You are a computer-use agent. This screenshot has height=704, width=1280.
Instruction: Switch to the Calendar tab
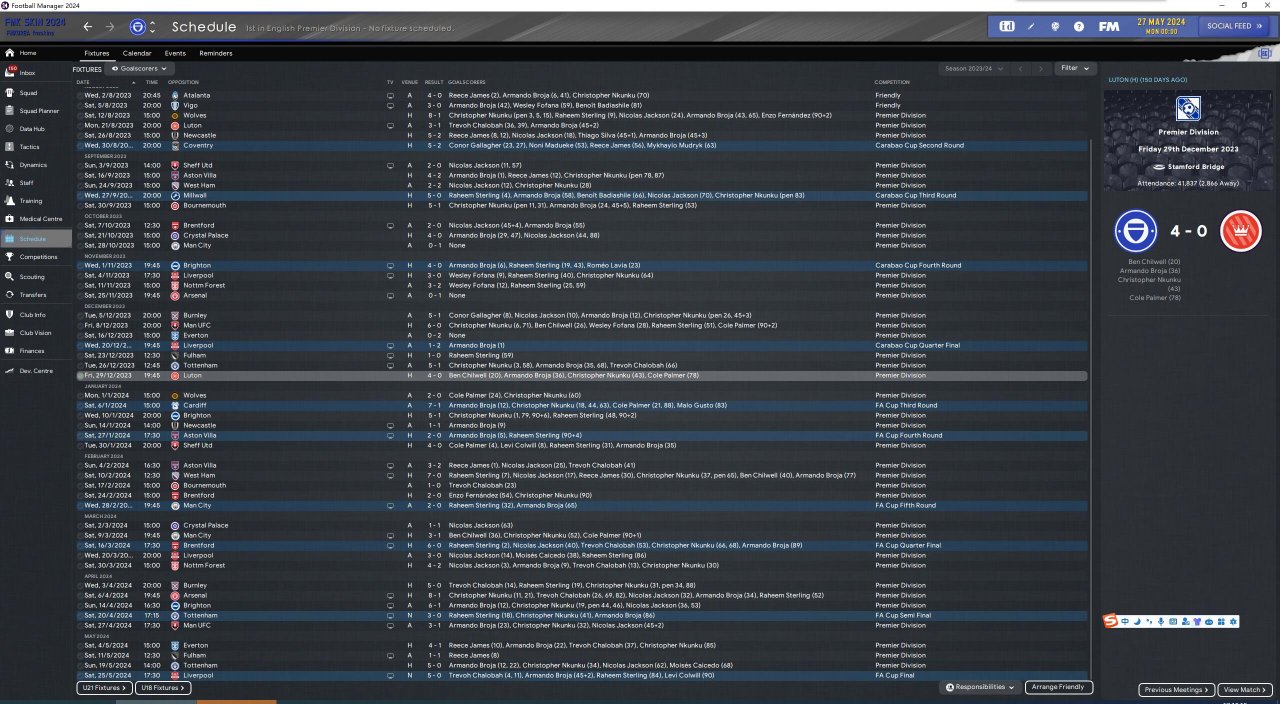click(x=137, y=53)
